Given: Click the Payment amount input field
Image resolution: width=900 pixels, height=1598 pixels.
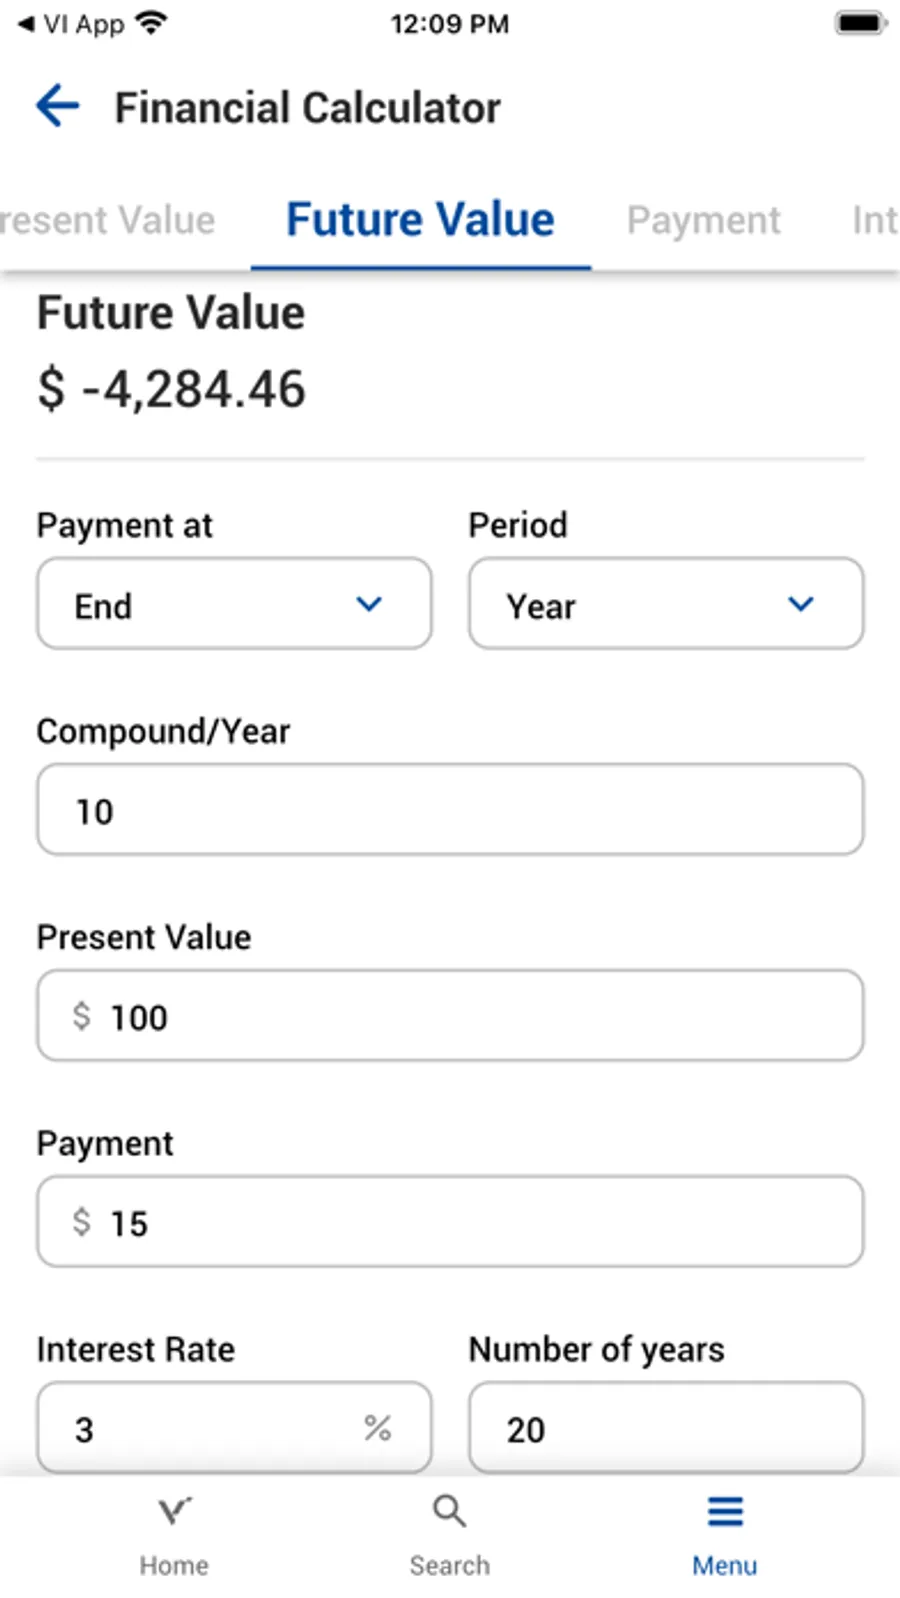Looking at the screenshot, I should point(450,1222).
